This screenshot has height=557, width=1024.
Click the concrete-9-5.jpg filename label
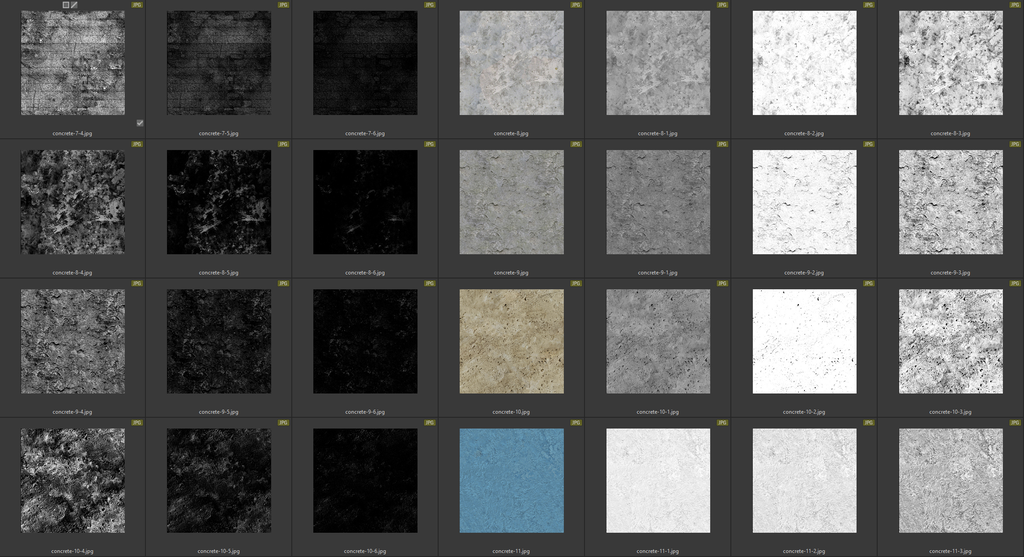click(218, 412)
